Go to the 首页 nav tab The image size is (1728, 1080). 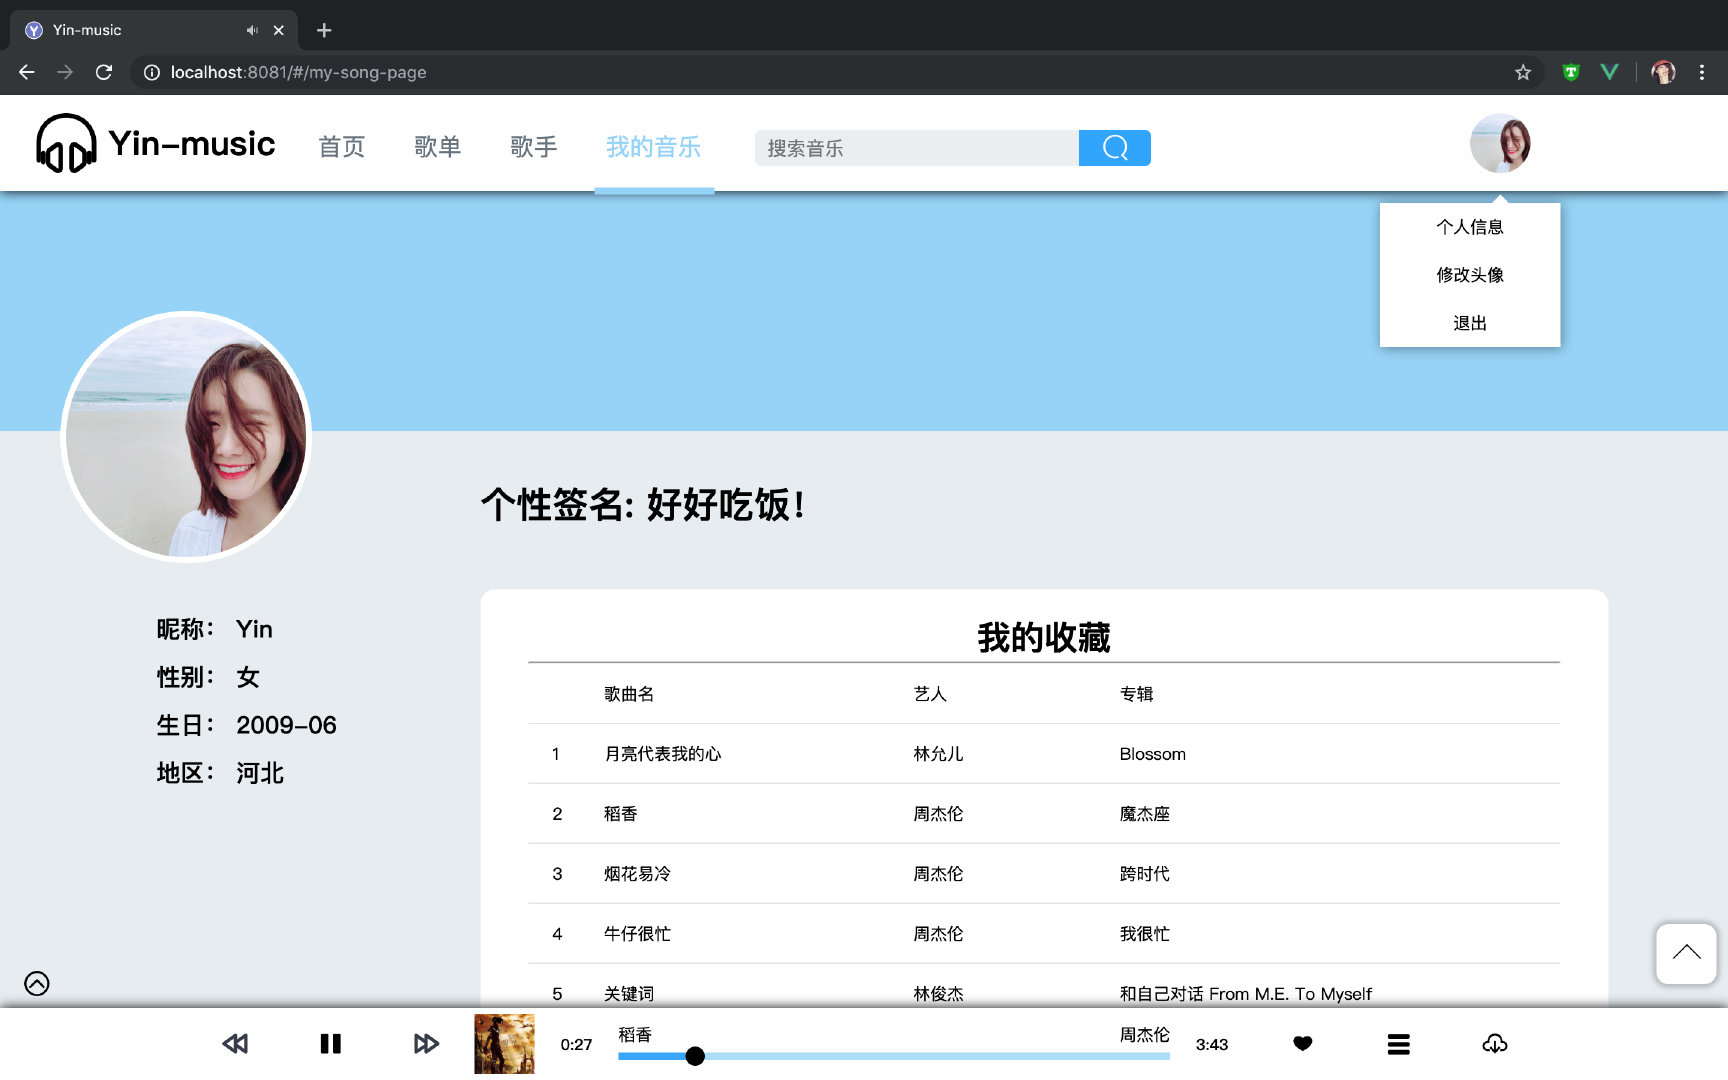click(x=342, y=147)
